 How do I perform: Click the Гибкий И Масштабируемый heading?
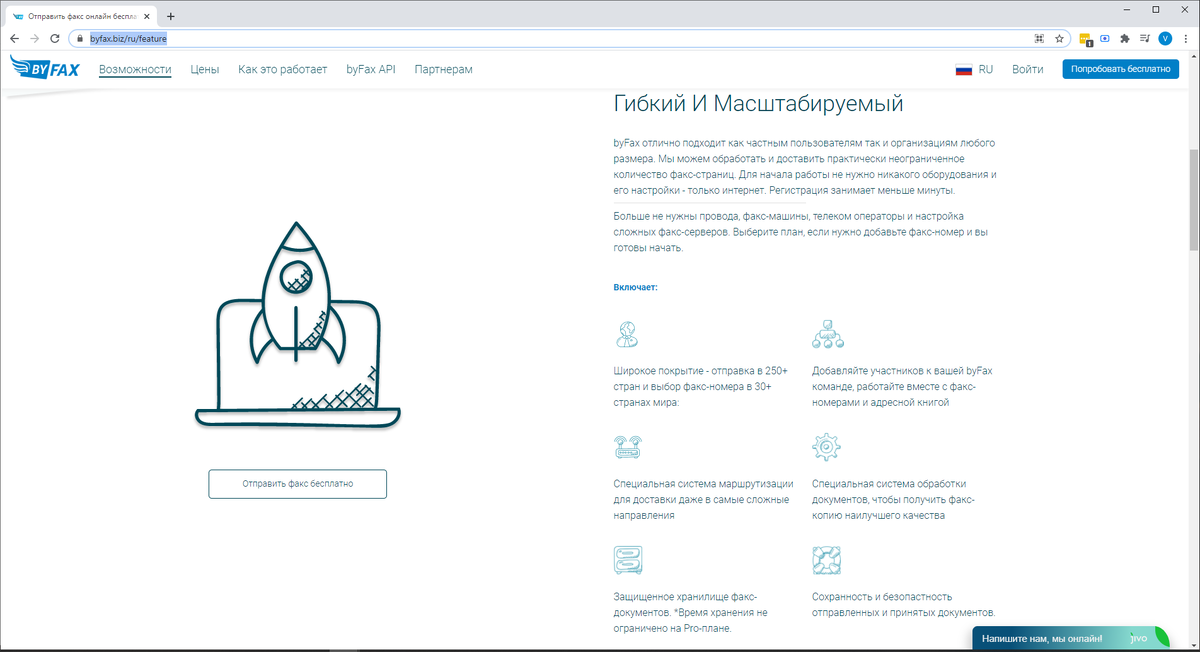coord(758,102)
